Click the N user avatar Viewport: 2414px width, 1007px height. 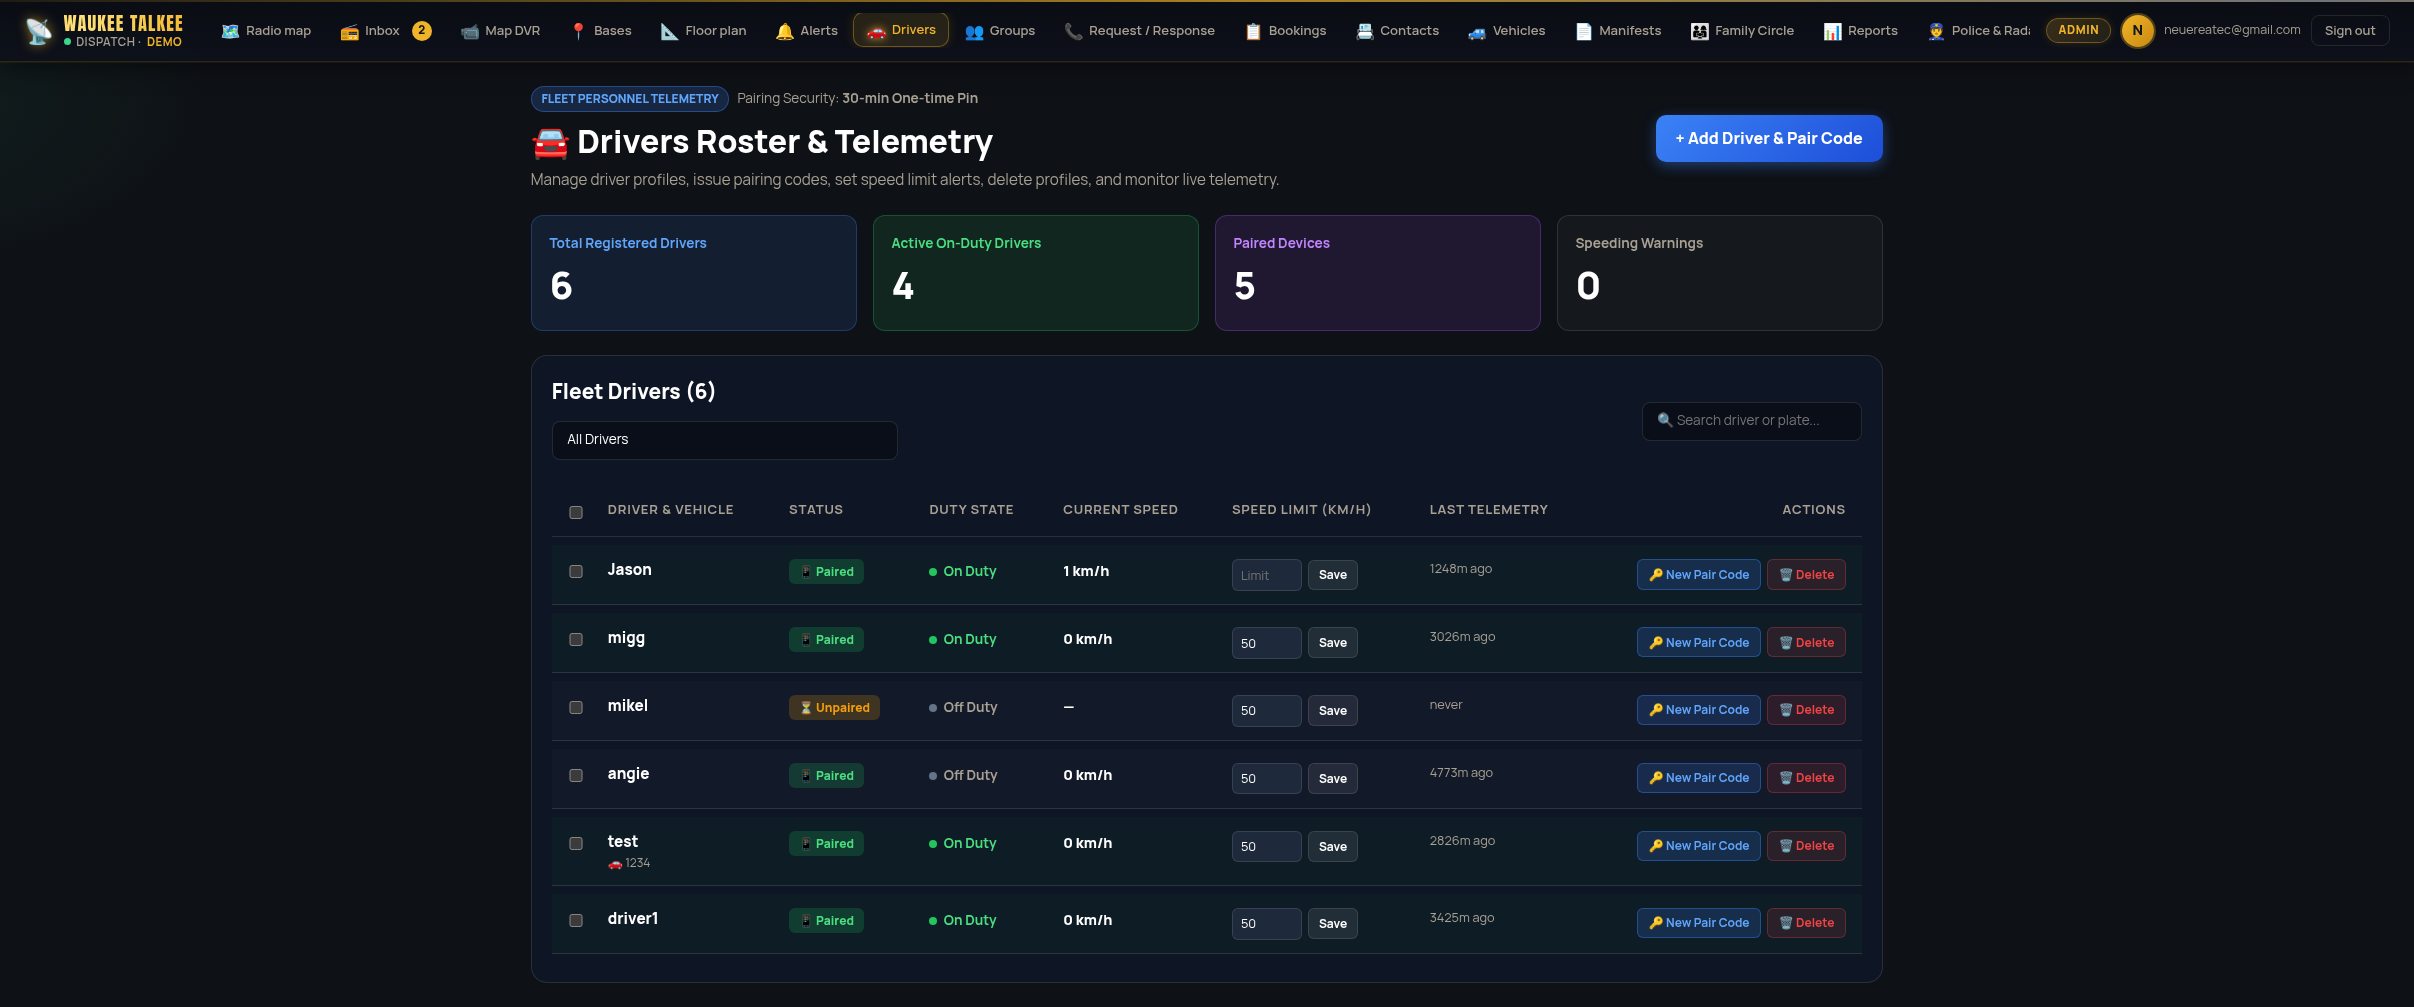pos(2137,31)
